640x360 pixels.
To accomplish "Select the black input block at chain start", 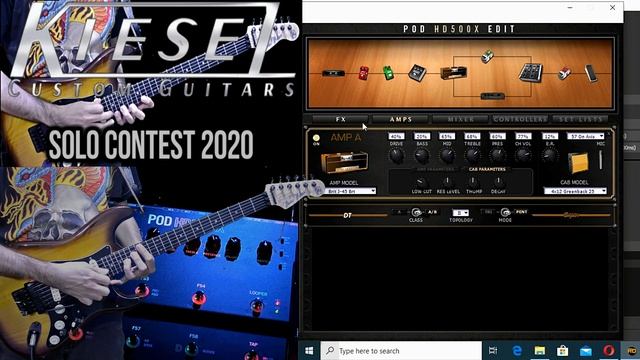I will [x=333, y=73].
